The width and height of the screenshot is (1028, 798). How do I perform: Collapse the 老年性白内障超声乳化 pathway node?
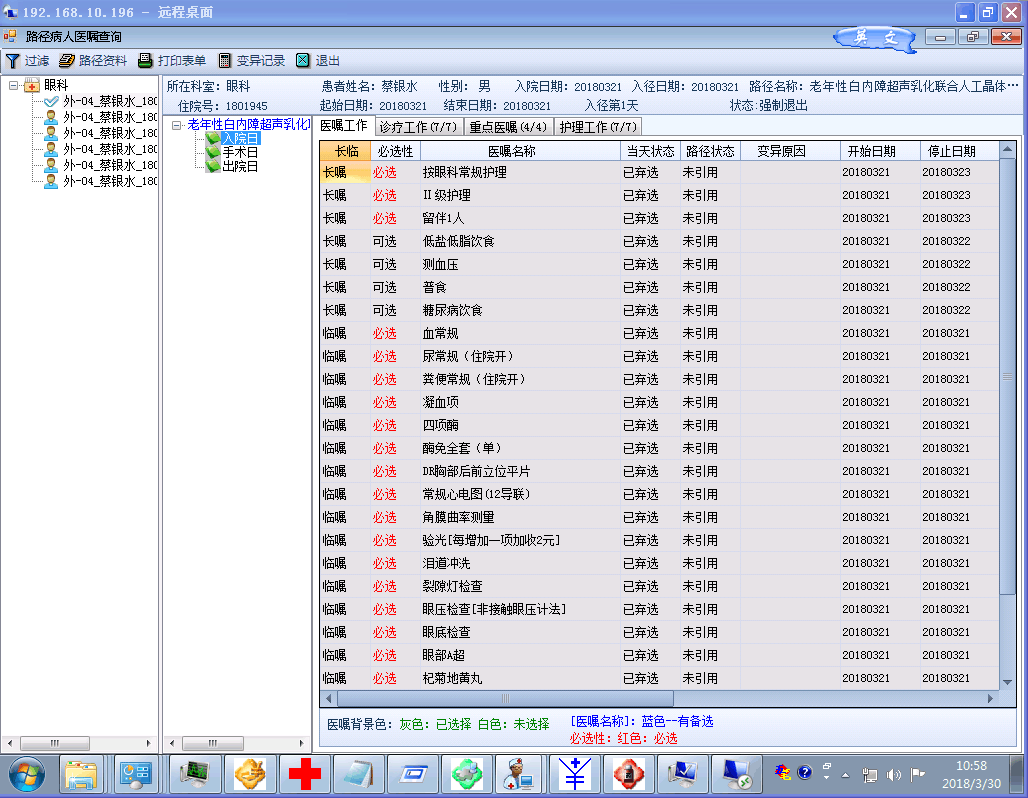point(176,125)
